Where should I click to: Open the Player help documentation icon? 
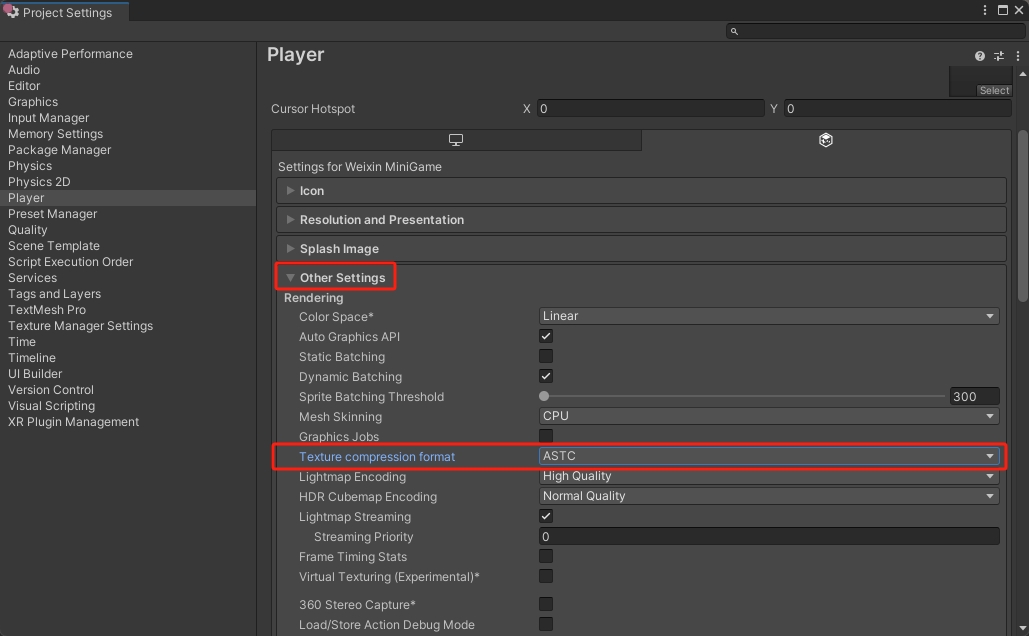click(x=980, y=56)
